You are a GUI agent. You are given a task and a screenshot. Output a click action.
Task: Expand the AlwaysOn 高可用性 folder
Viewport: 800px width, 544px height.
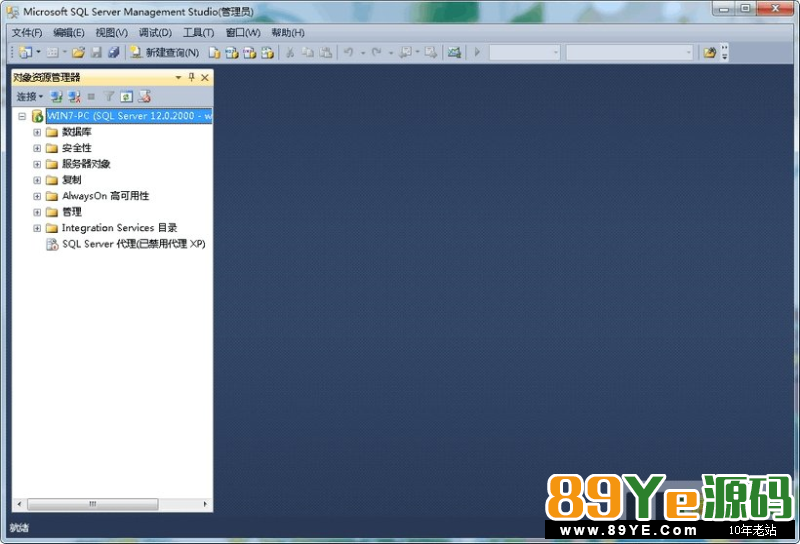tap(37, 196)
